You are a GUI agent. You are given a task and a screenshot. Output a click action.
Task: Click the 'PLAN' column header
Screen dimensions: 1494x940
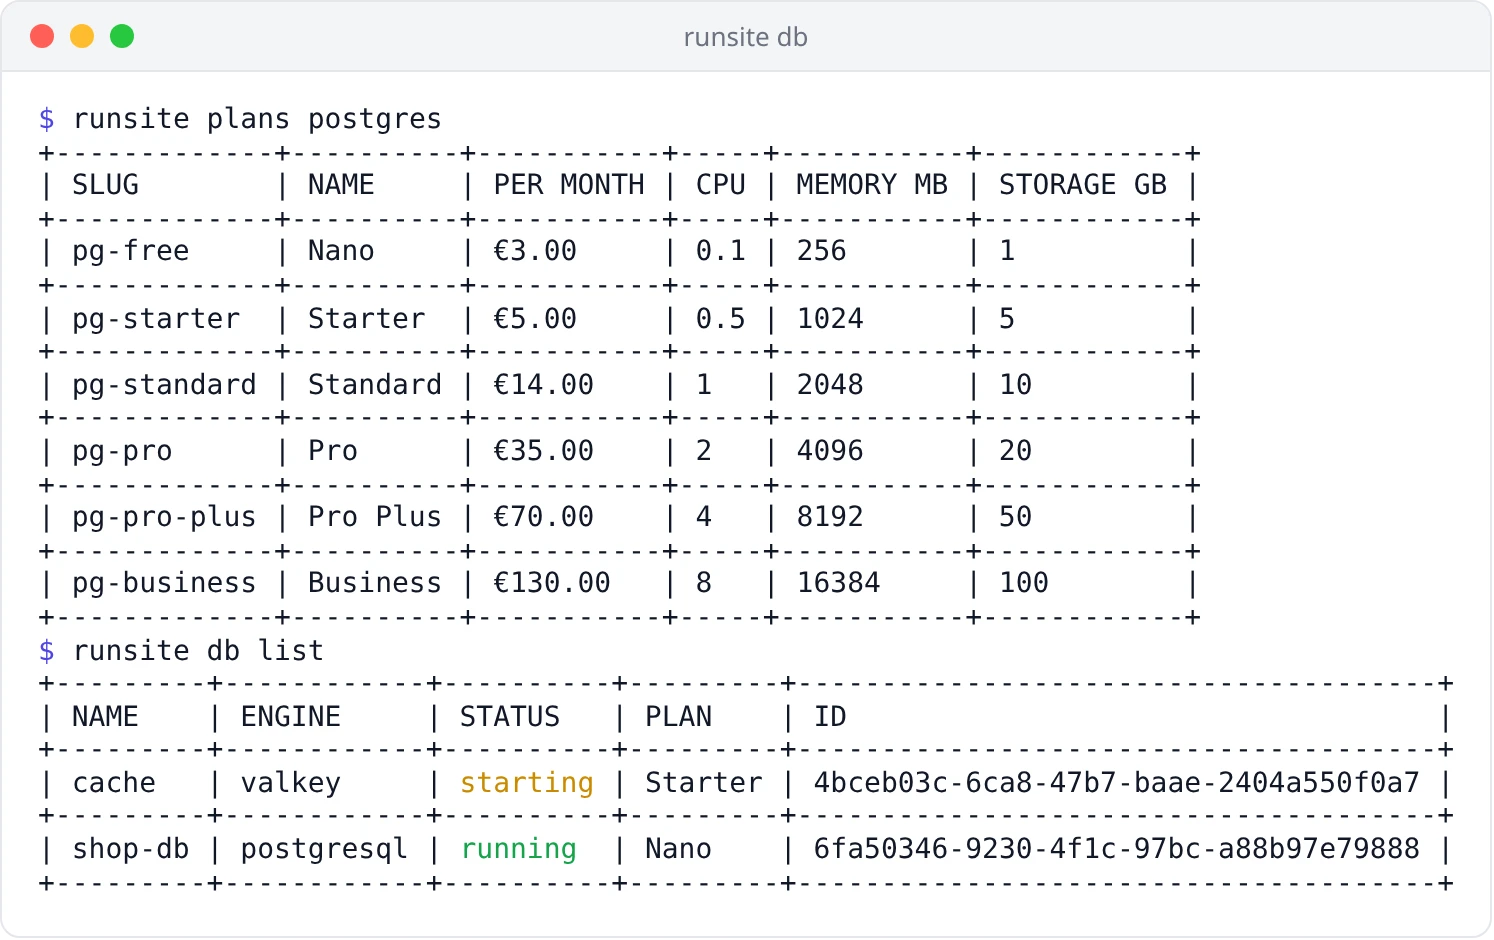[678, 717]
